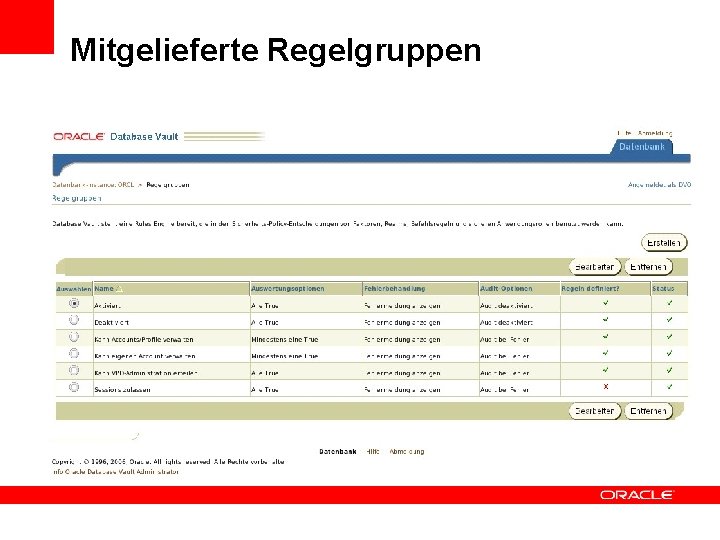This screenshot has width=720, height=540.
Task: Click Regeln definiert checkmark in Deaktiviert row
Action: click(x=606, y=319)
